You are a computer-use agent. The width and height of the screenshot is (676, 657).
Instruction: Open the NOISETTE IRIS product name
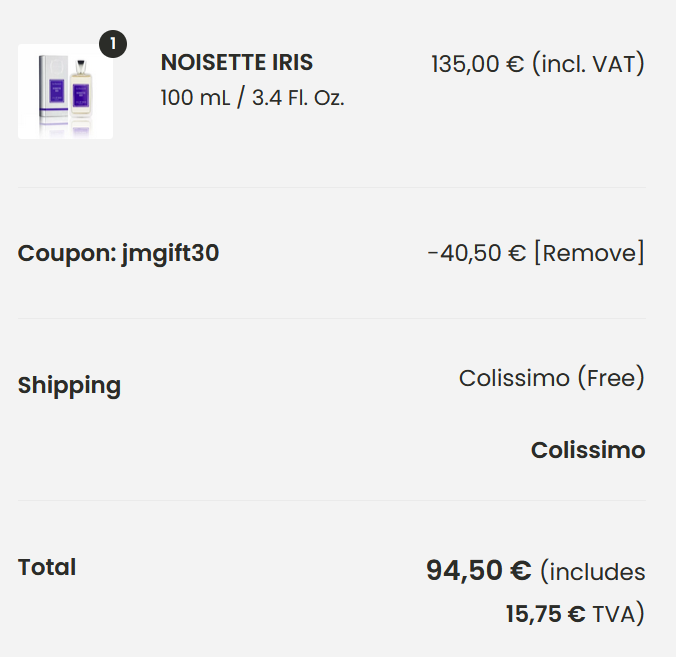[236, 62]
